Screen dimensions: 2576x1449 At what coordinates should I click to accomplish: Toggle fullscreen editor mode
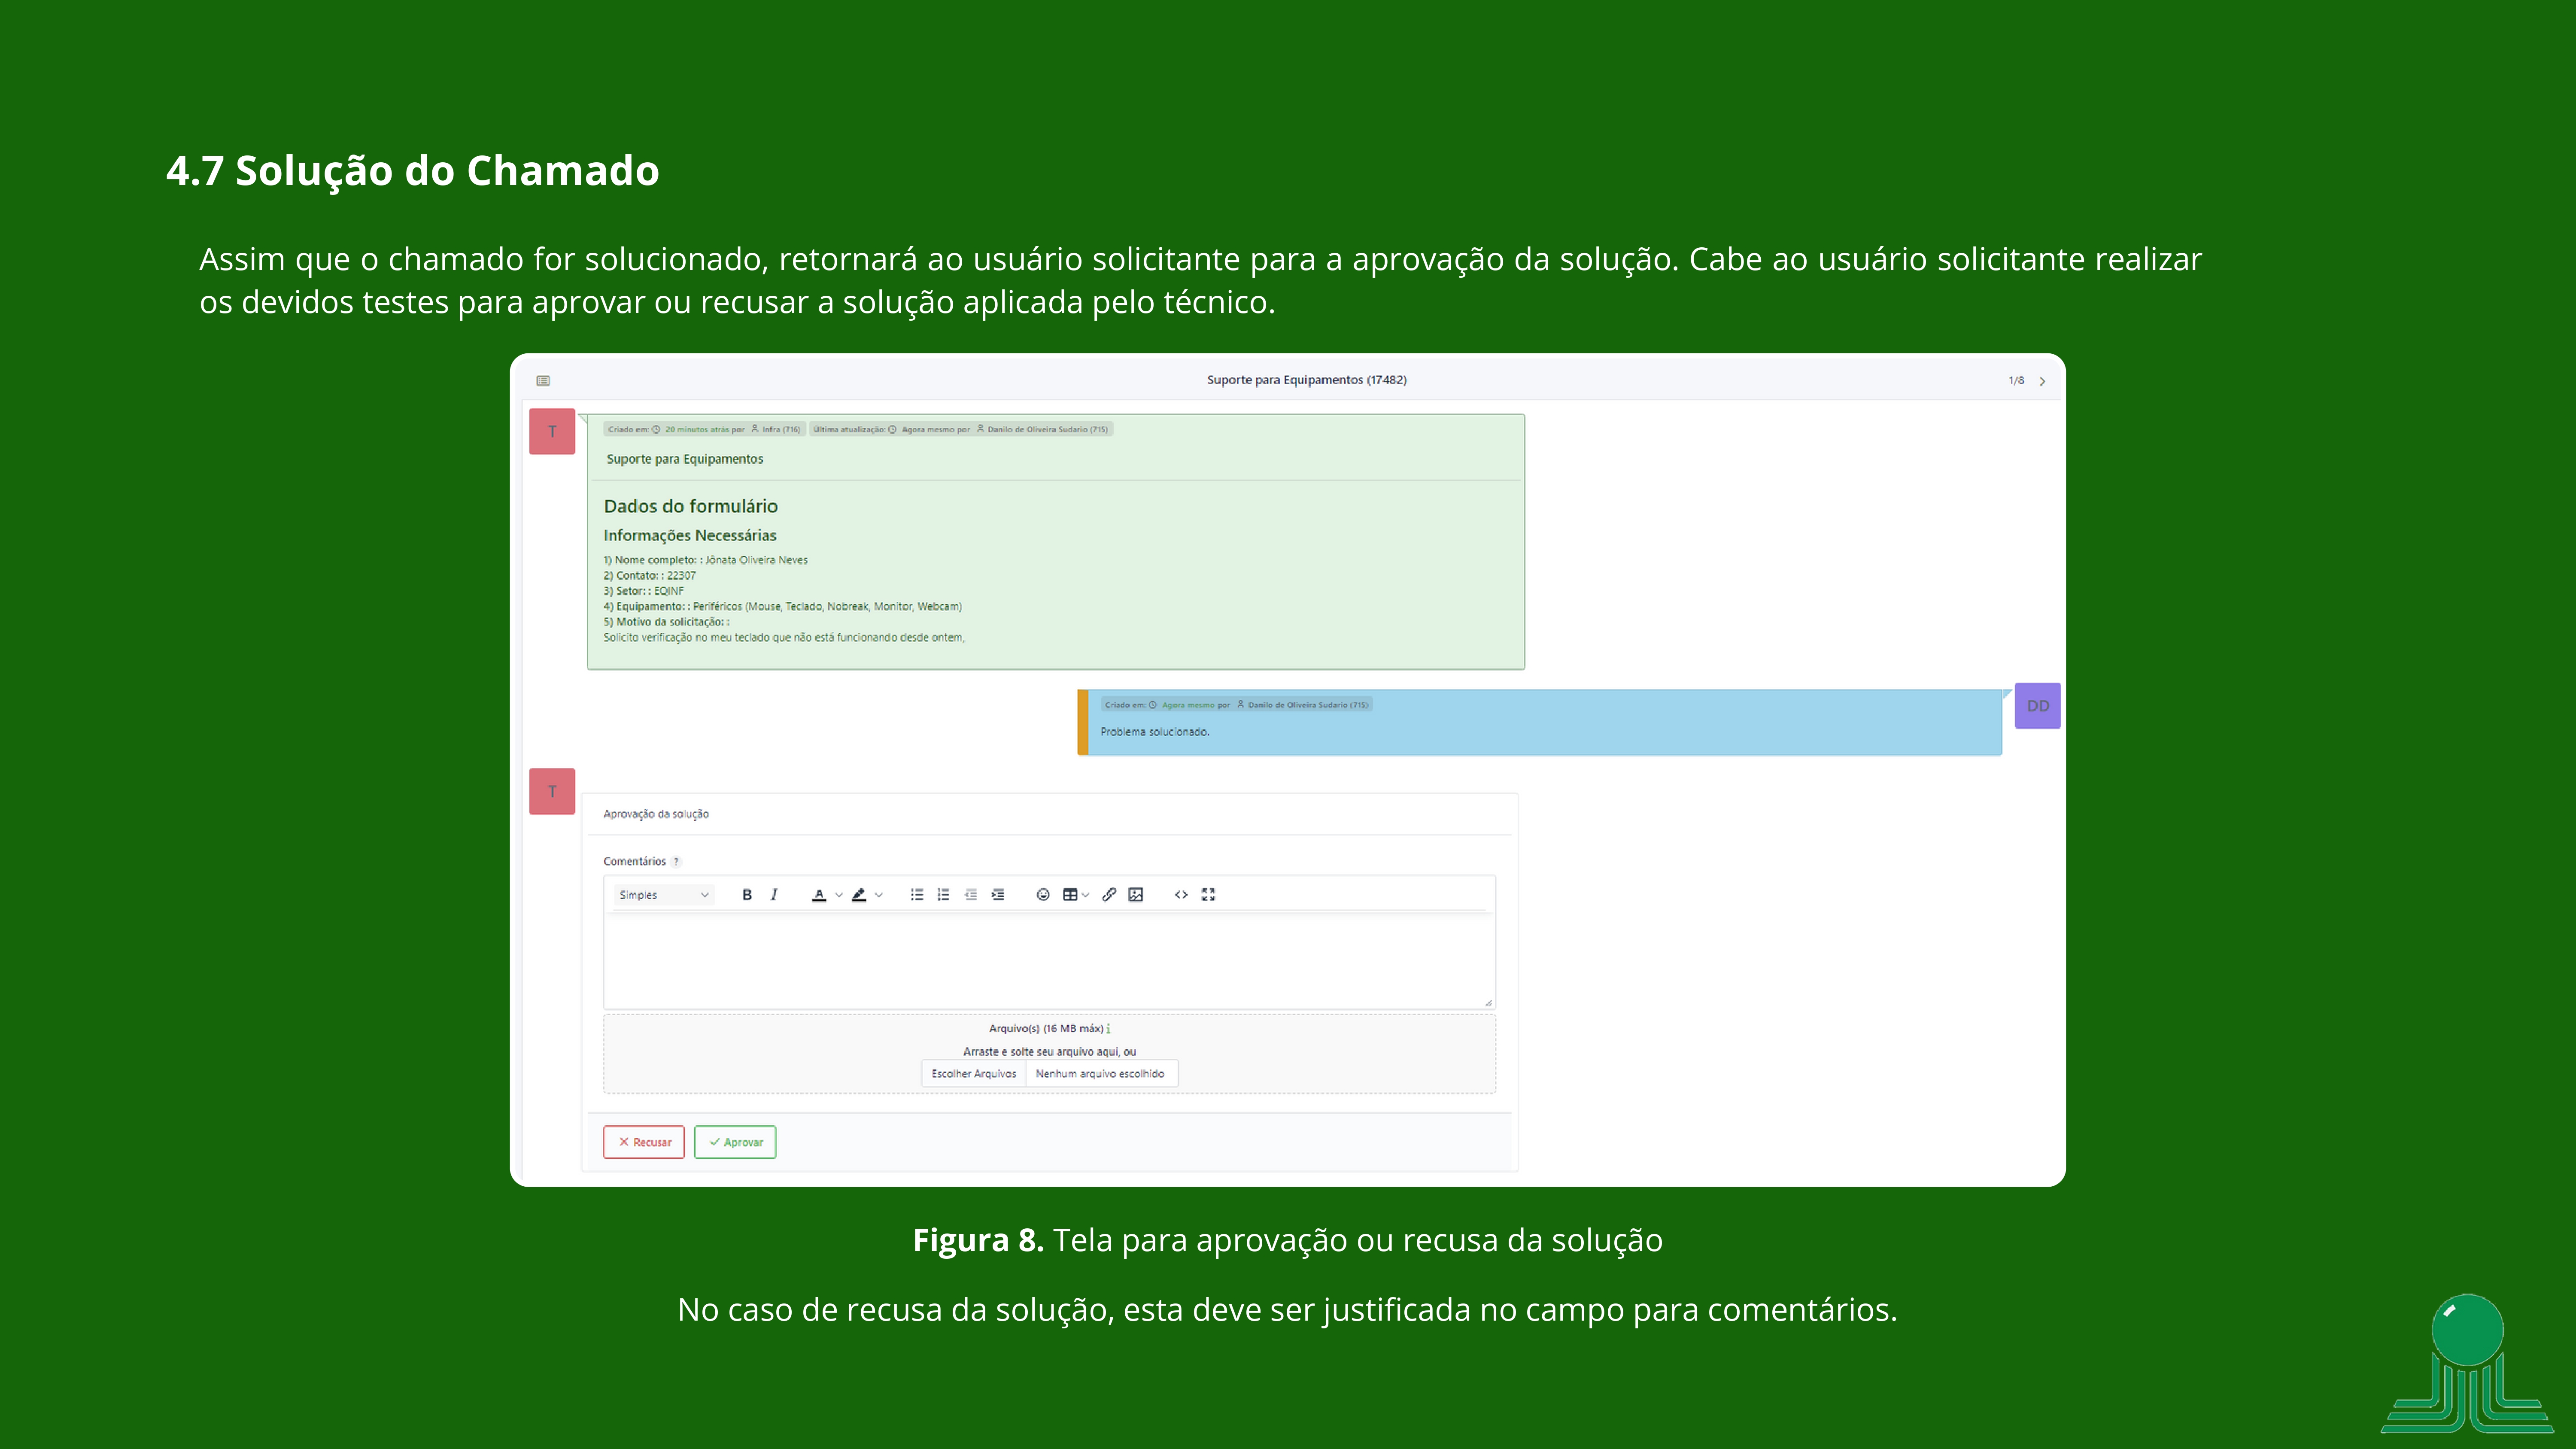pyautogui.click(x=1208, y=895)
